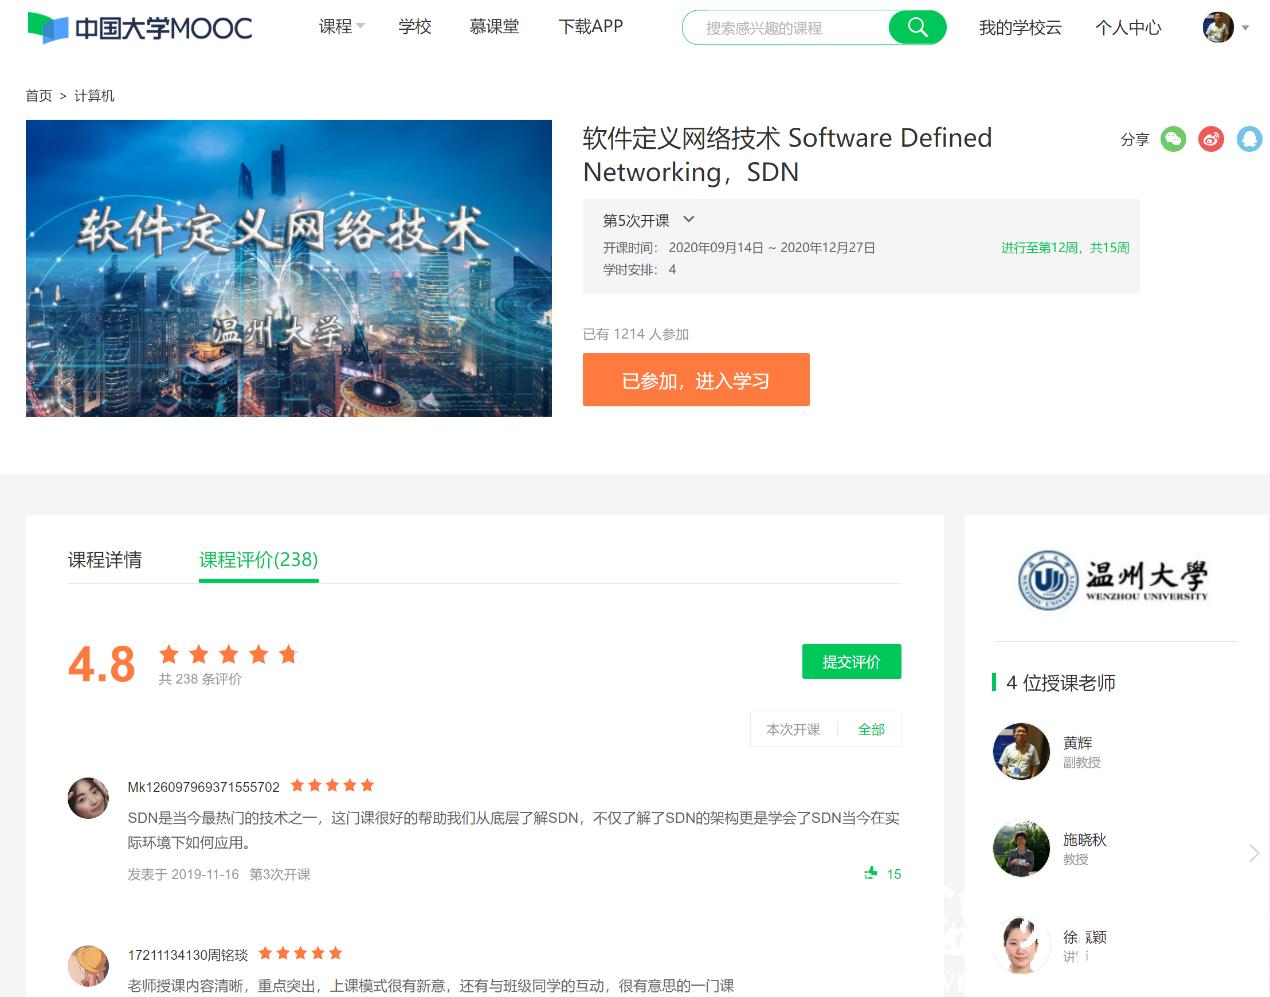Share course via WeChat icon
Screen dimensions: 1270x997
click(1173, 139)
